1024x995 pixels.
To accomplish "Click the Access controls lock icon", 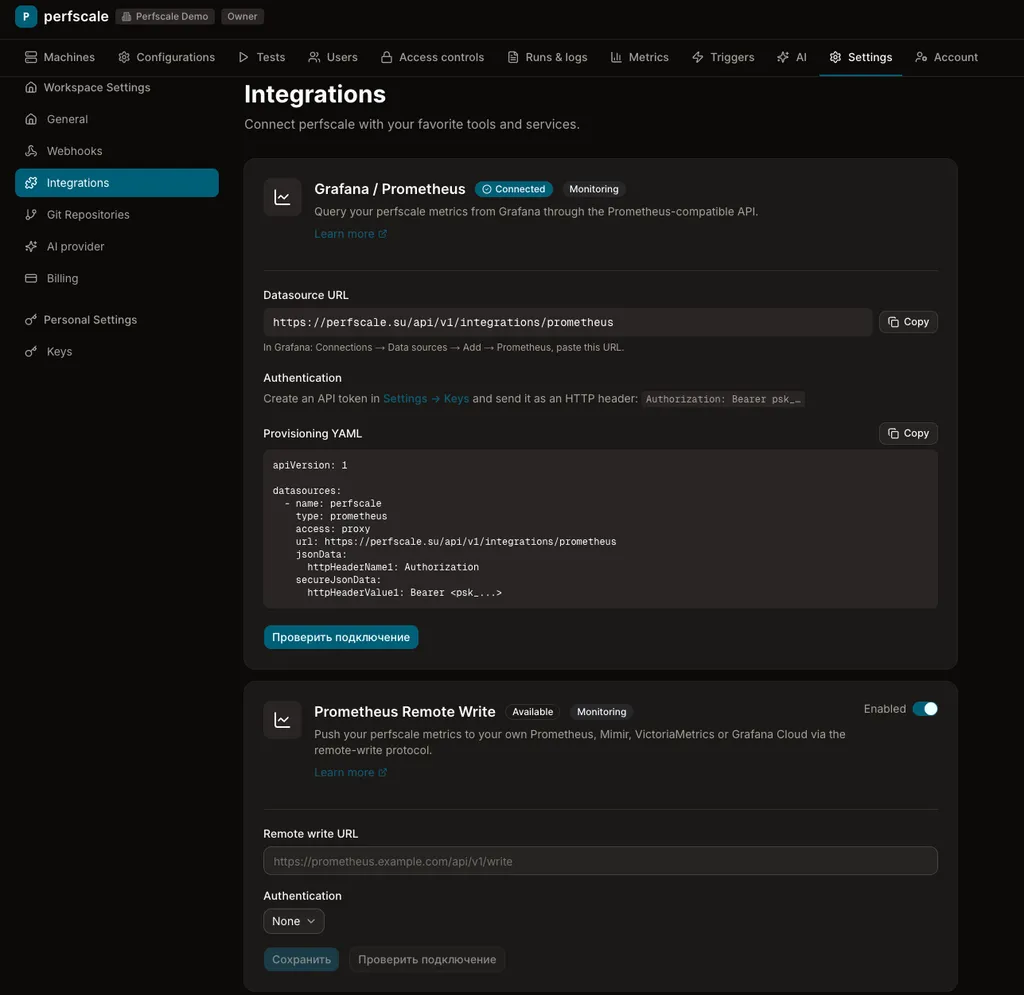I will point(387,57).
